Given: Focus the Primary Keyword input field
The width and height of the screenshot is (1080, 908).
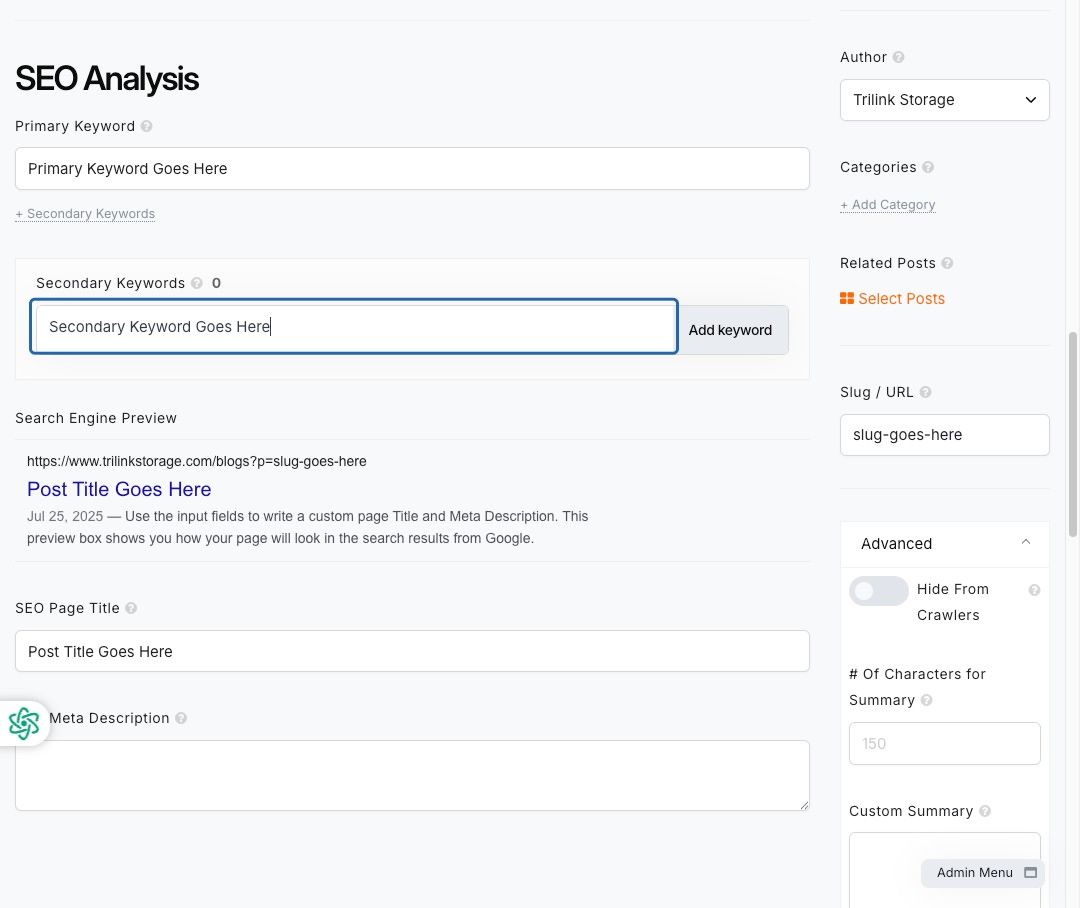Looking at the screenshot, I should coord(412,169).
